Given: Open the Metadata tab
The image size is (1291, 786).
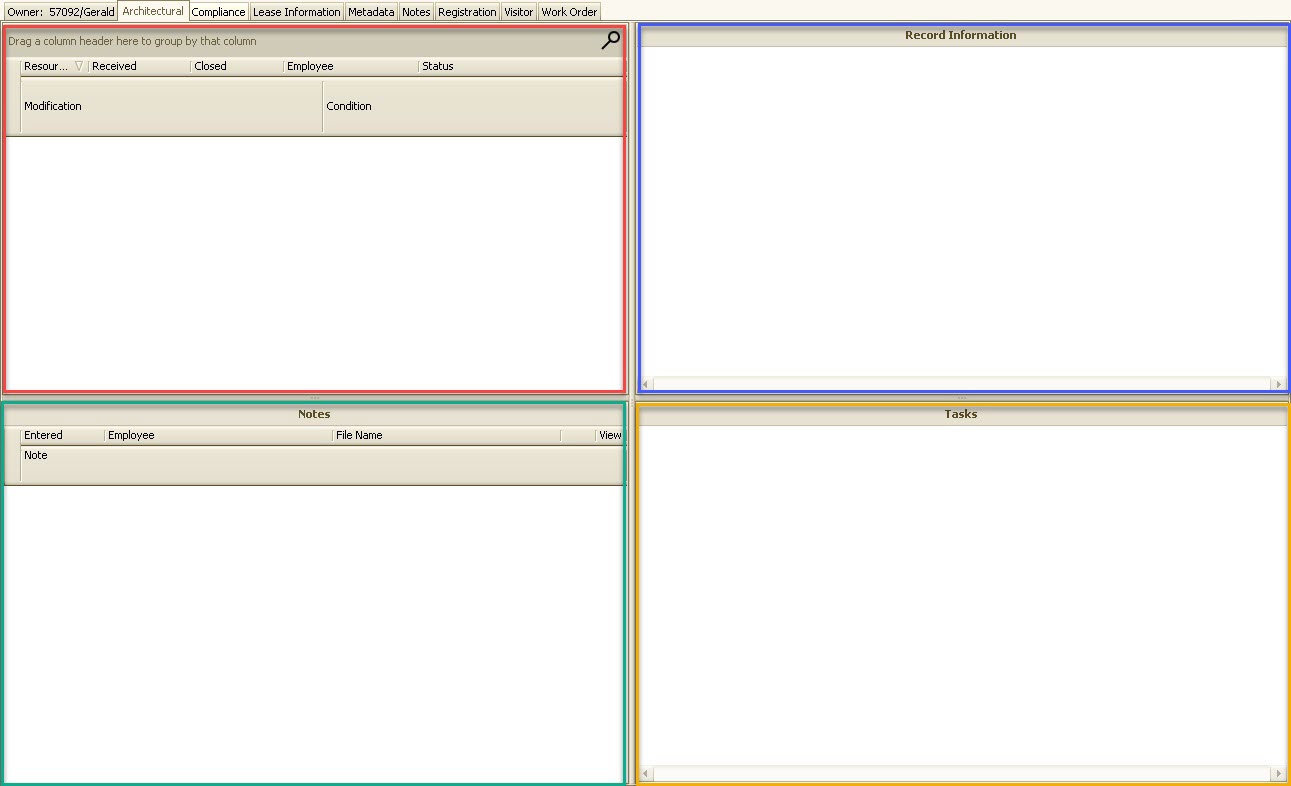Looking at the screenshot, I should pos(371,12).
